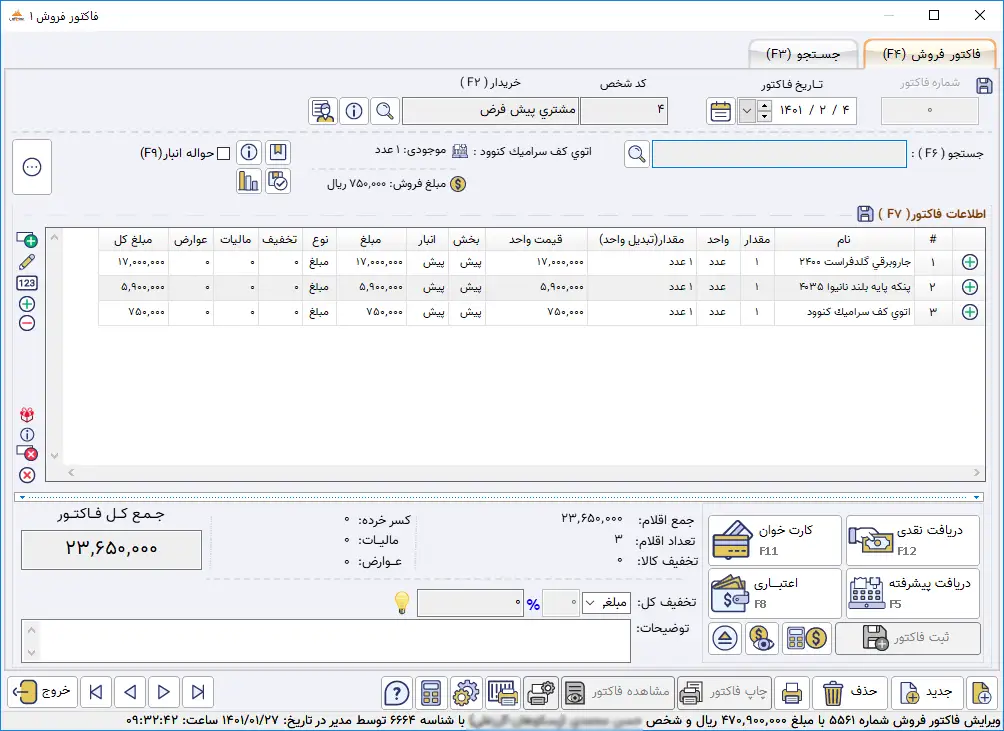This screenshot has height=731, width=1004.
Task: Click the calculator icon in bottom toolbar
Action: point(431,692)
